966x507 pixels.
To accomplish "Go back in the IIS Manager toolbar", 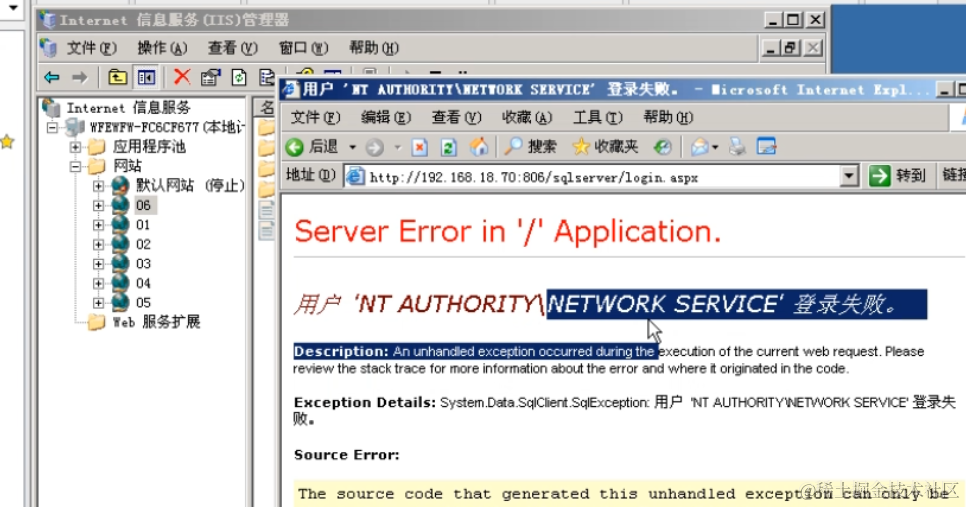I will pos(52,77).
